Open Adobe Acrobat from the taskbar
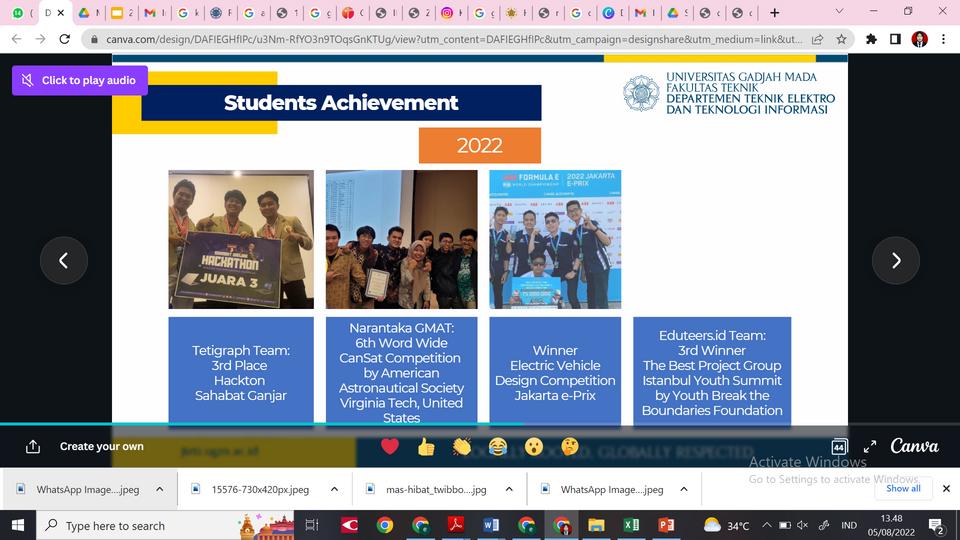 click(456, 525)
